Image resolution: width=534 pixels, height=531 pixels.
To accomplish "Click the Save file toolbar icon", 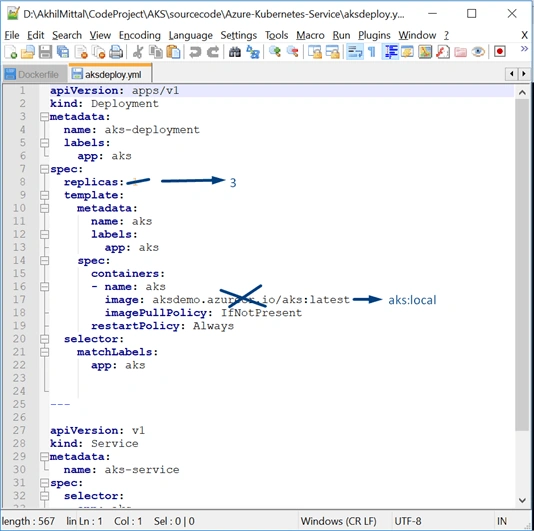I will tap(45, 52).
